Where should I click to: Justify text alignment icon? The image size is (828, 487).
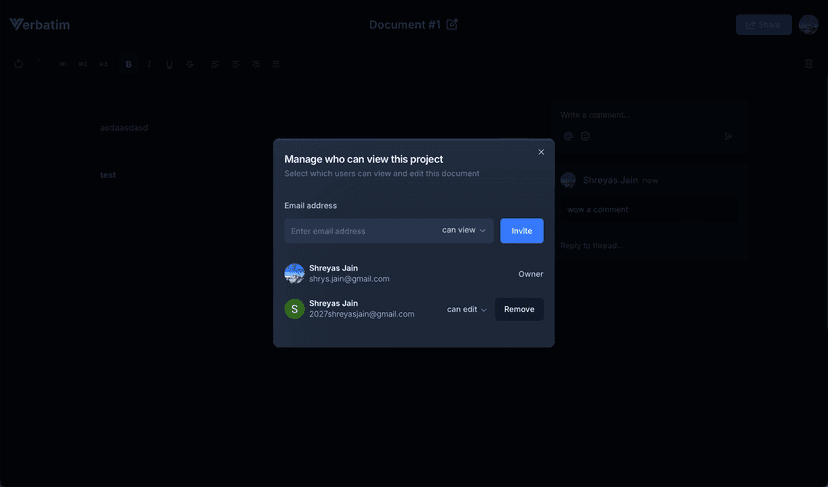pyautogui.click(x=276, y=64)
